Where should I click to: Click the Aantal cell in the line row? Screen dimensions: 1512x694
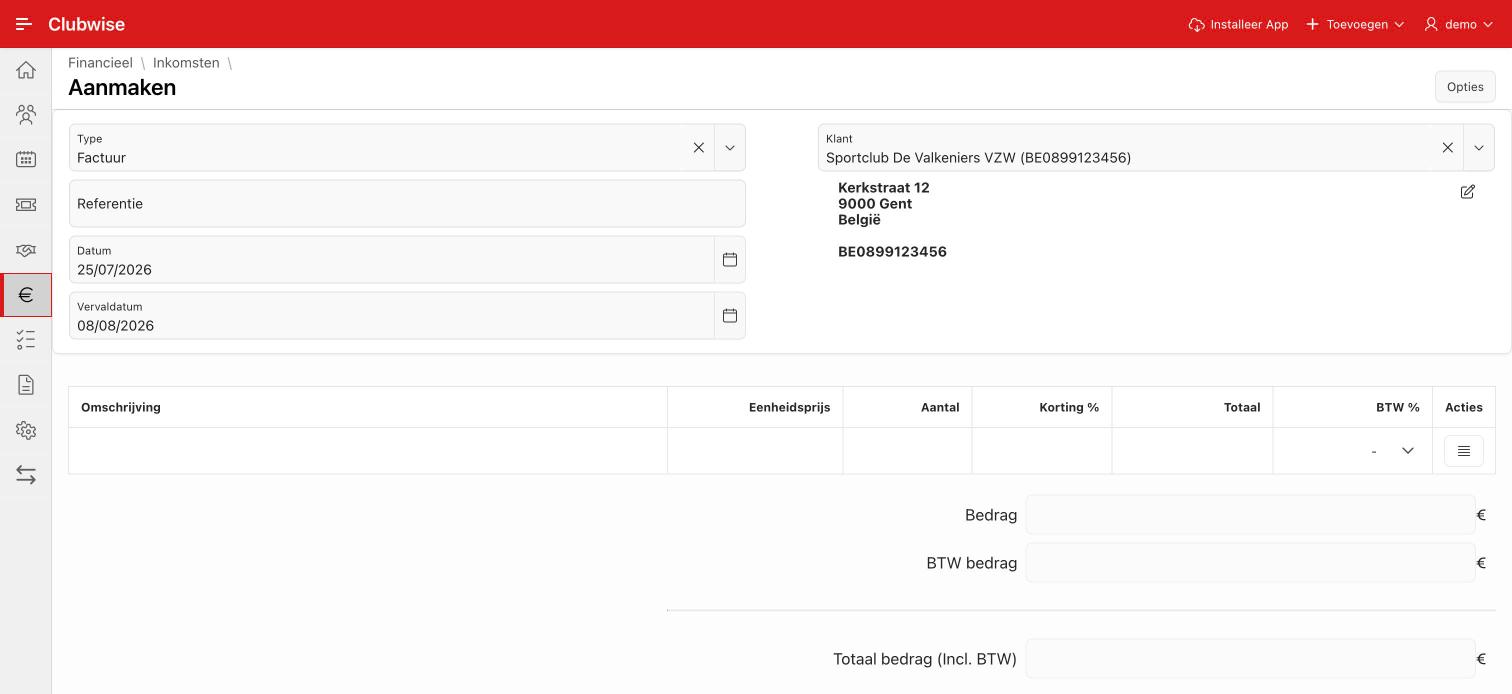coord(908,451)
